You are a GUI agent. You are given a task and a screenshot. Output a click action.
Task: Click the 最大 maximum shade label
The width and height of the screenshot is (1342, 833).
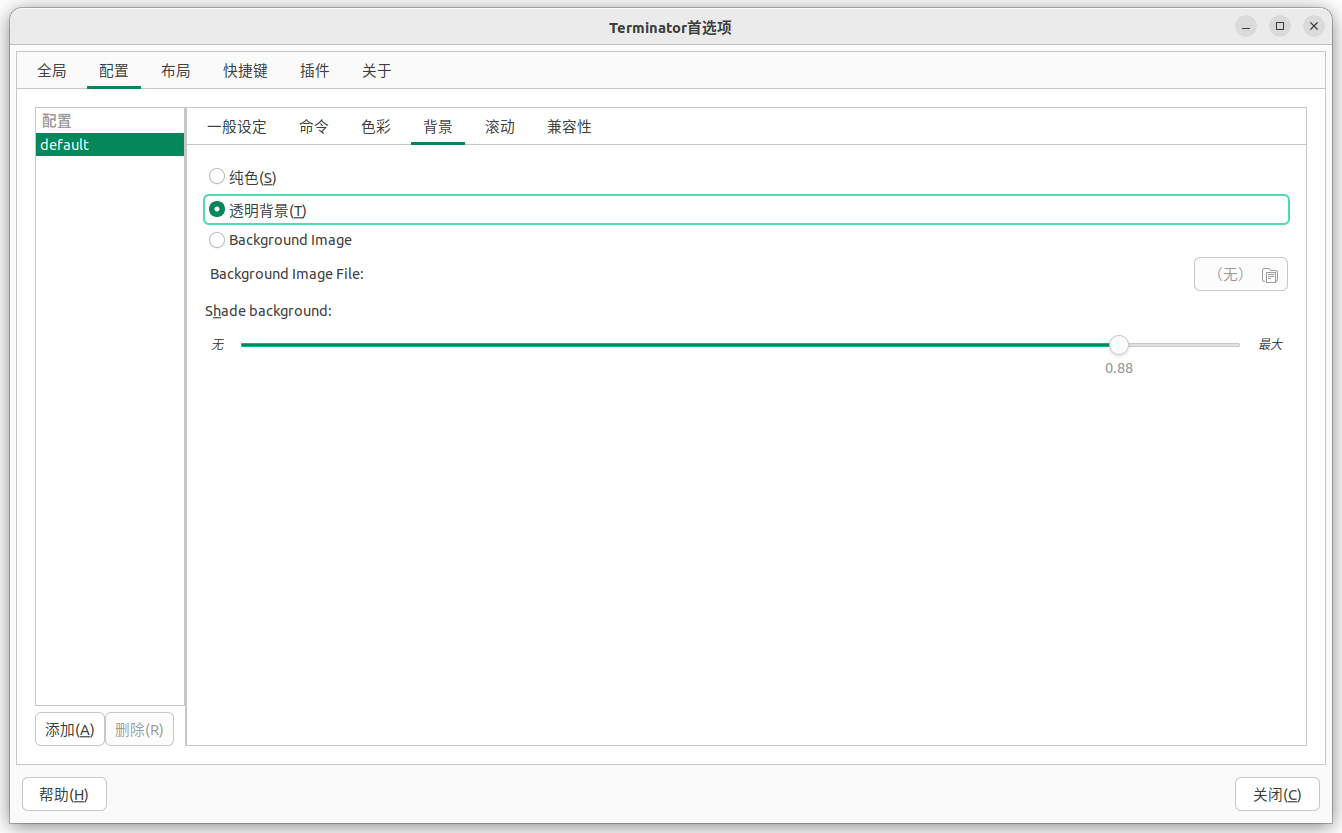pos(1270,345)
